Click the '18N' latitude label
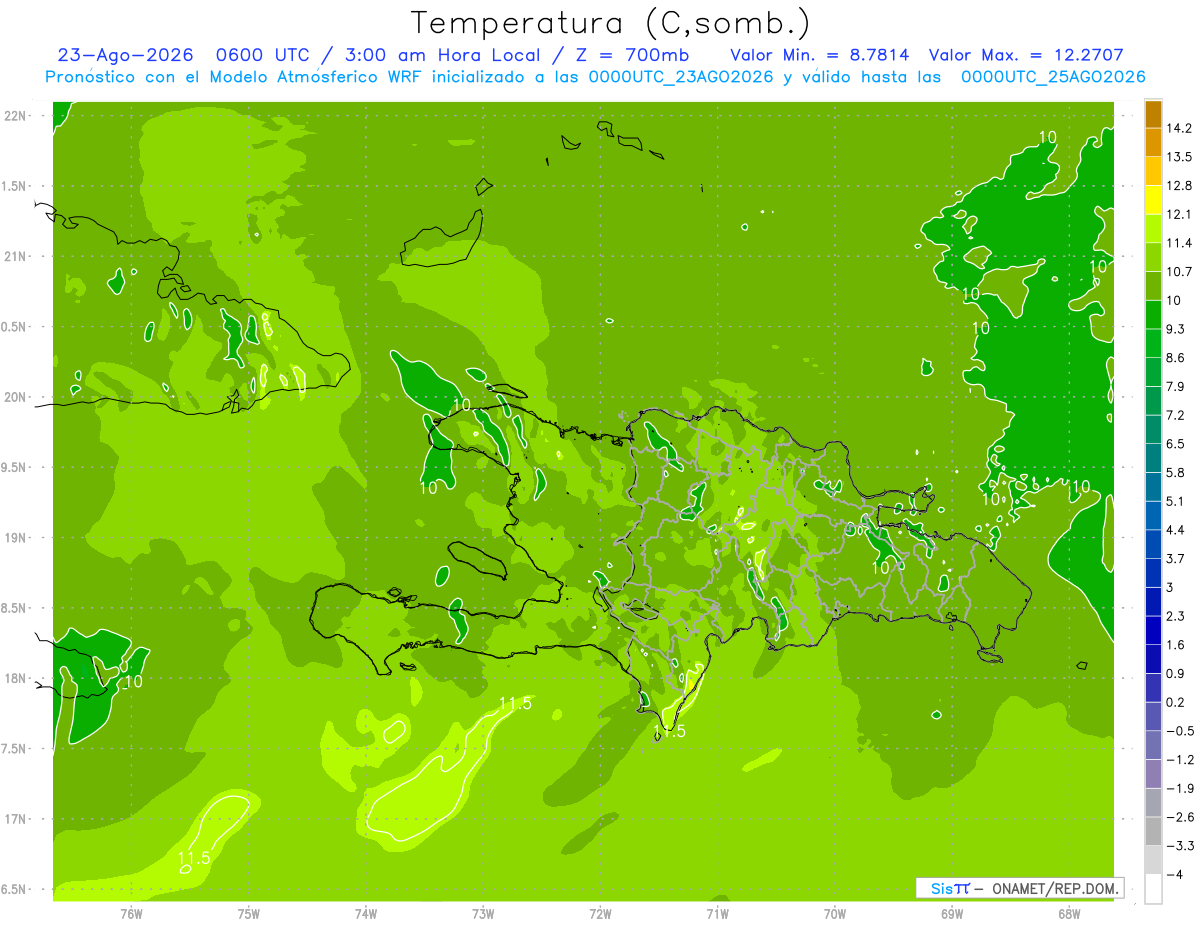This screenshot has width=1200, height=927. [x=15, y=678]
